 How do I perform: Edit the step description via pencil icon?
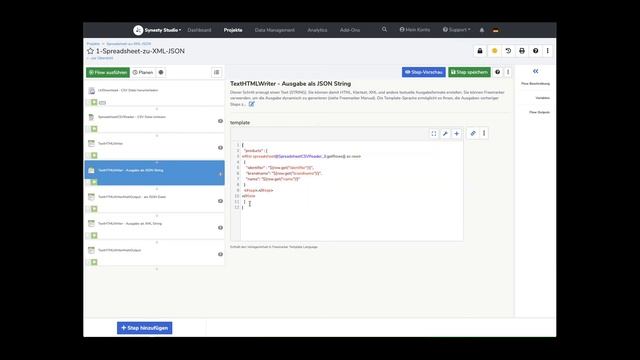[x=251, y=104]
